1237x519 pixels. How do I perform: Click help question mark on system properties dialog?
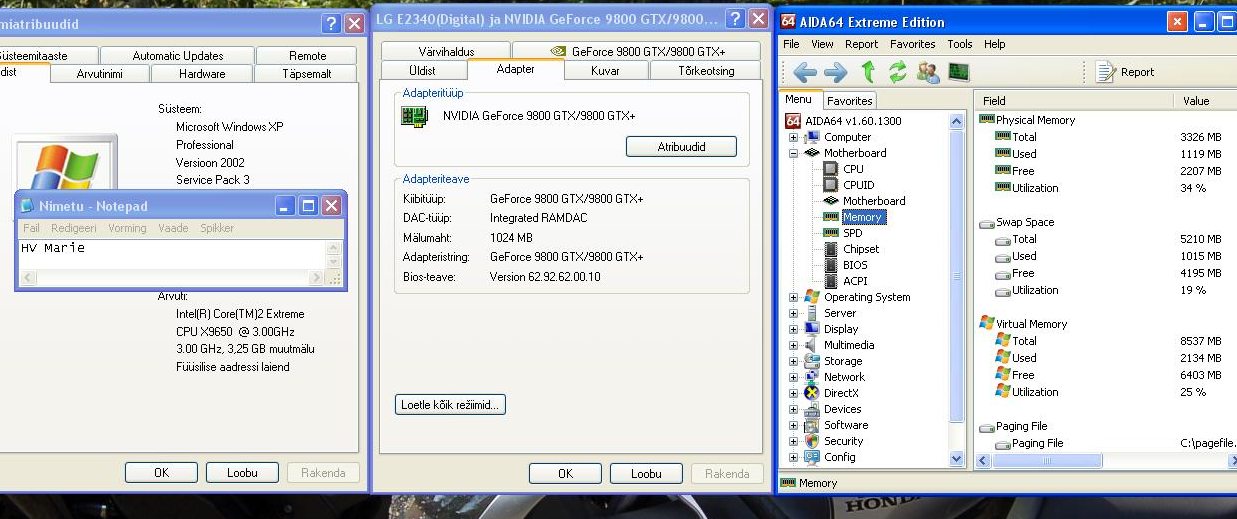coord(331,24)
